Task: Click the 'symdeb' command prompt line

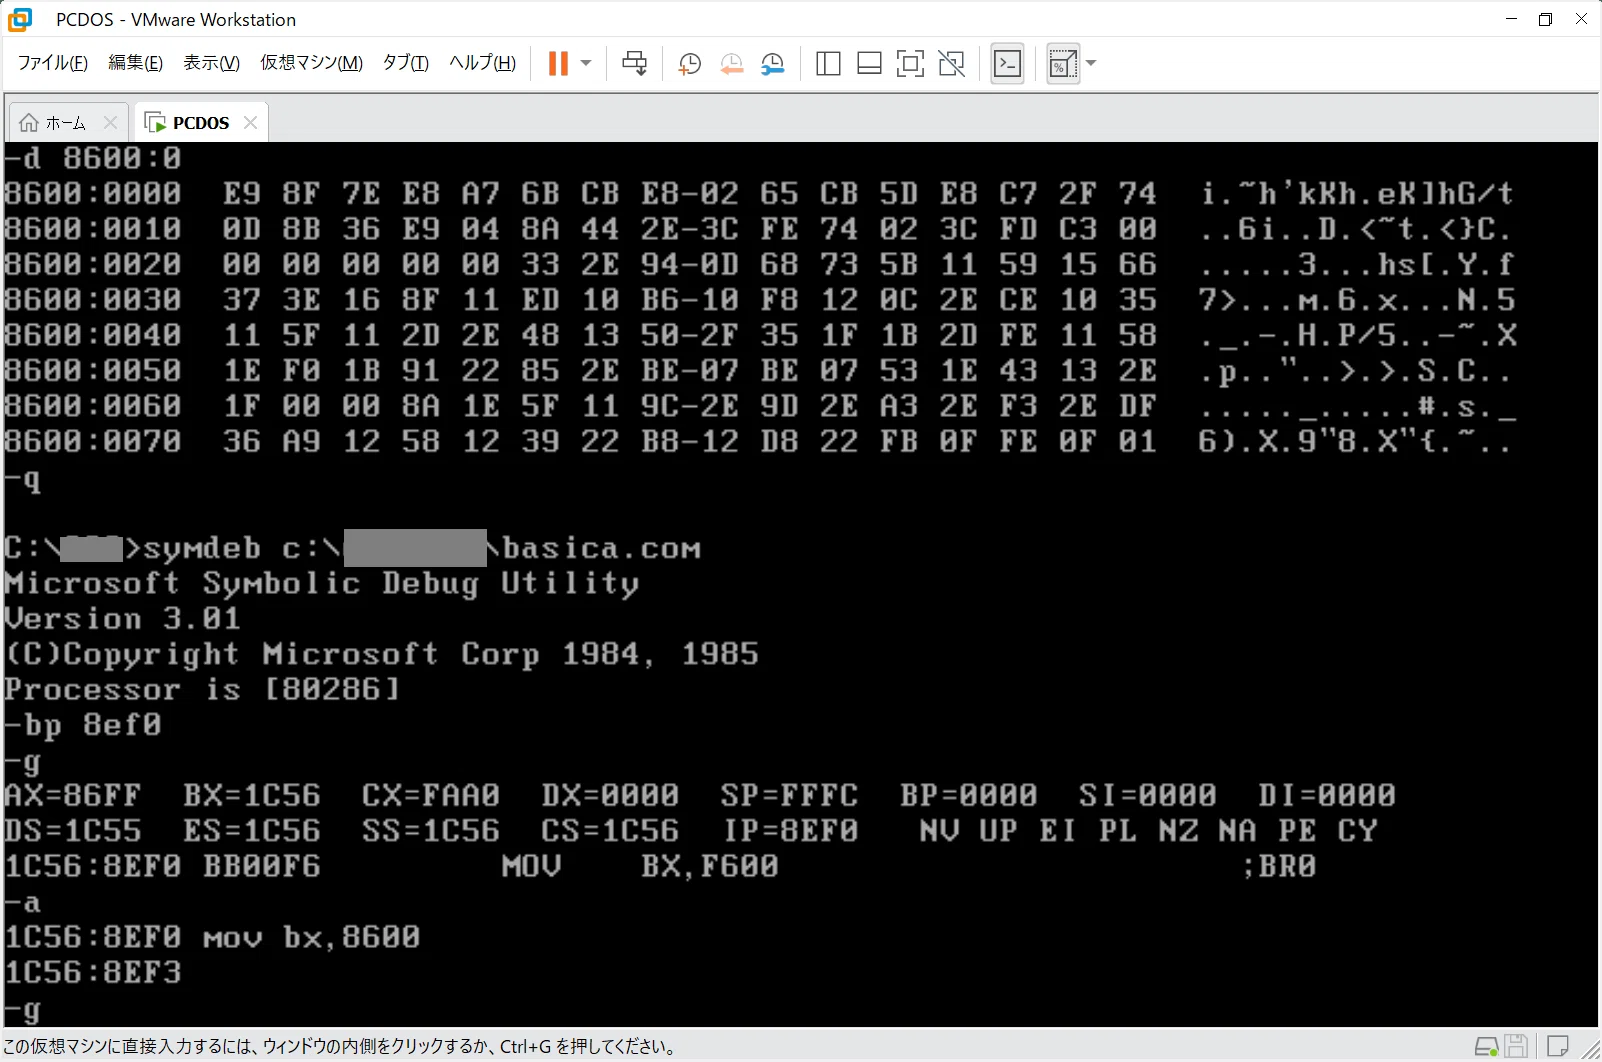Action: pyautogui.click(x=352, y=548)
